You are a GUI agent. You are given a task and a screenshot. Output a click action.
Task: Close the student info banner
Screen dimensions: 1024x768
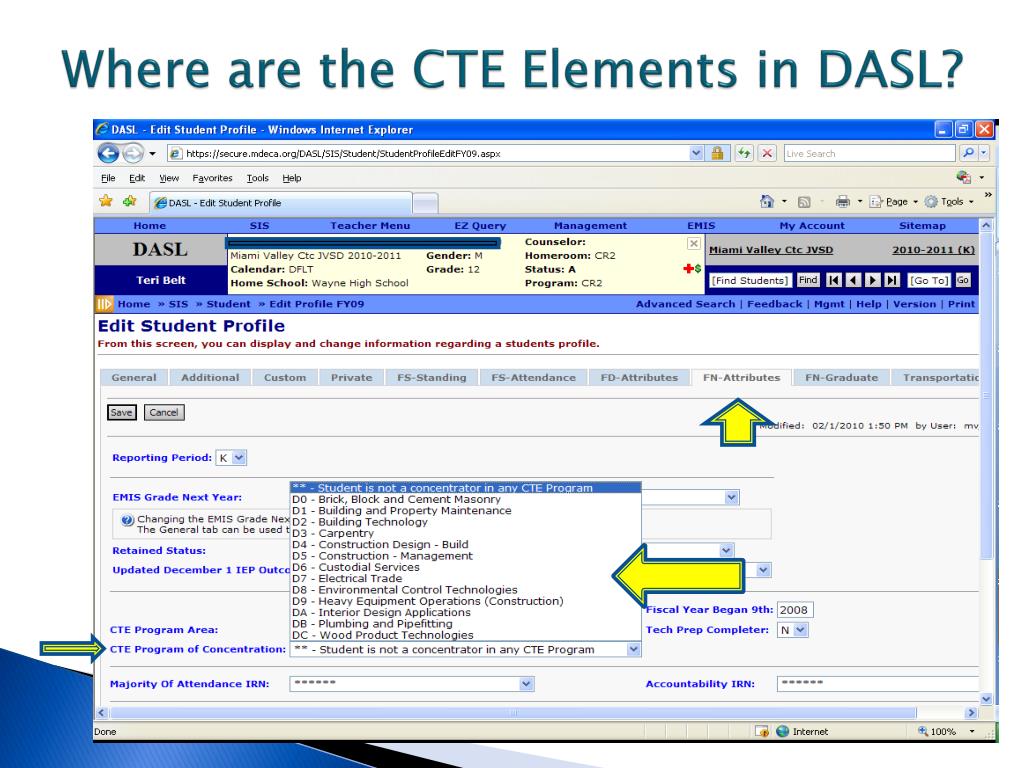point(694,244)
